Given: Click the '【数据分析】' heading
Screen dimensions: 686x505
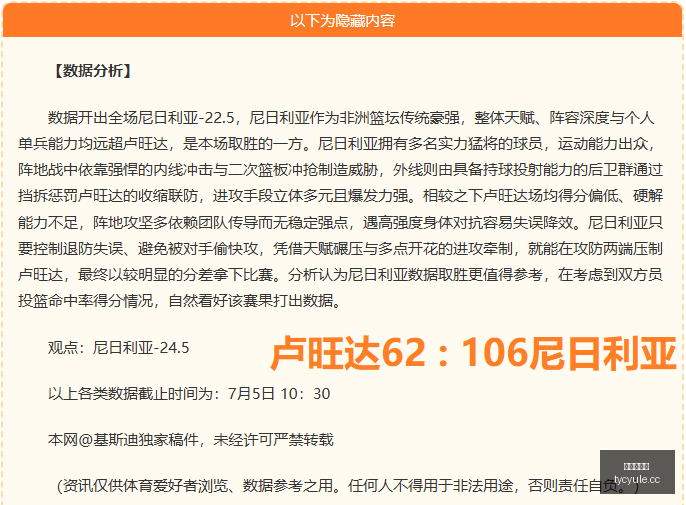Looking at the screenshot, I should pyautogui.click(x=93, y=70).
